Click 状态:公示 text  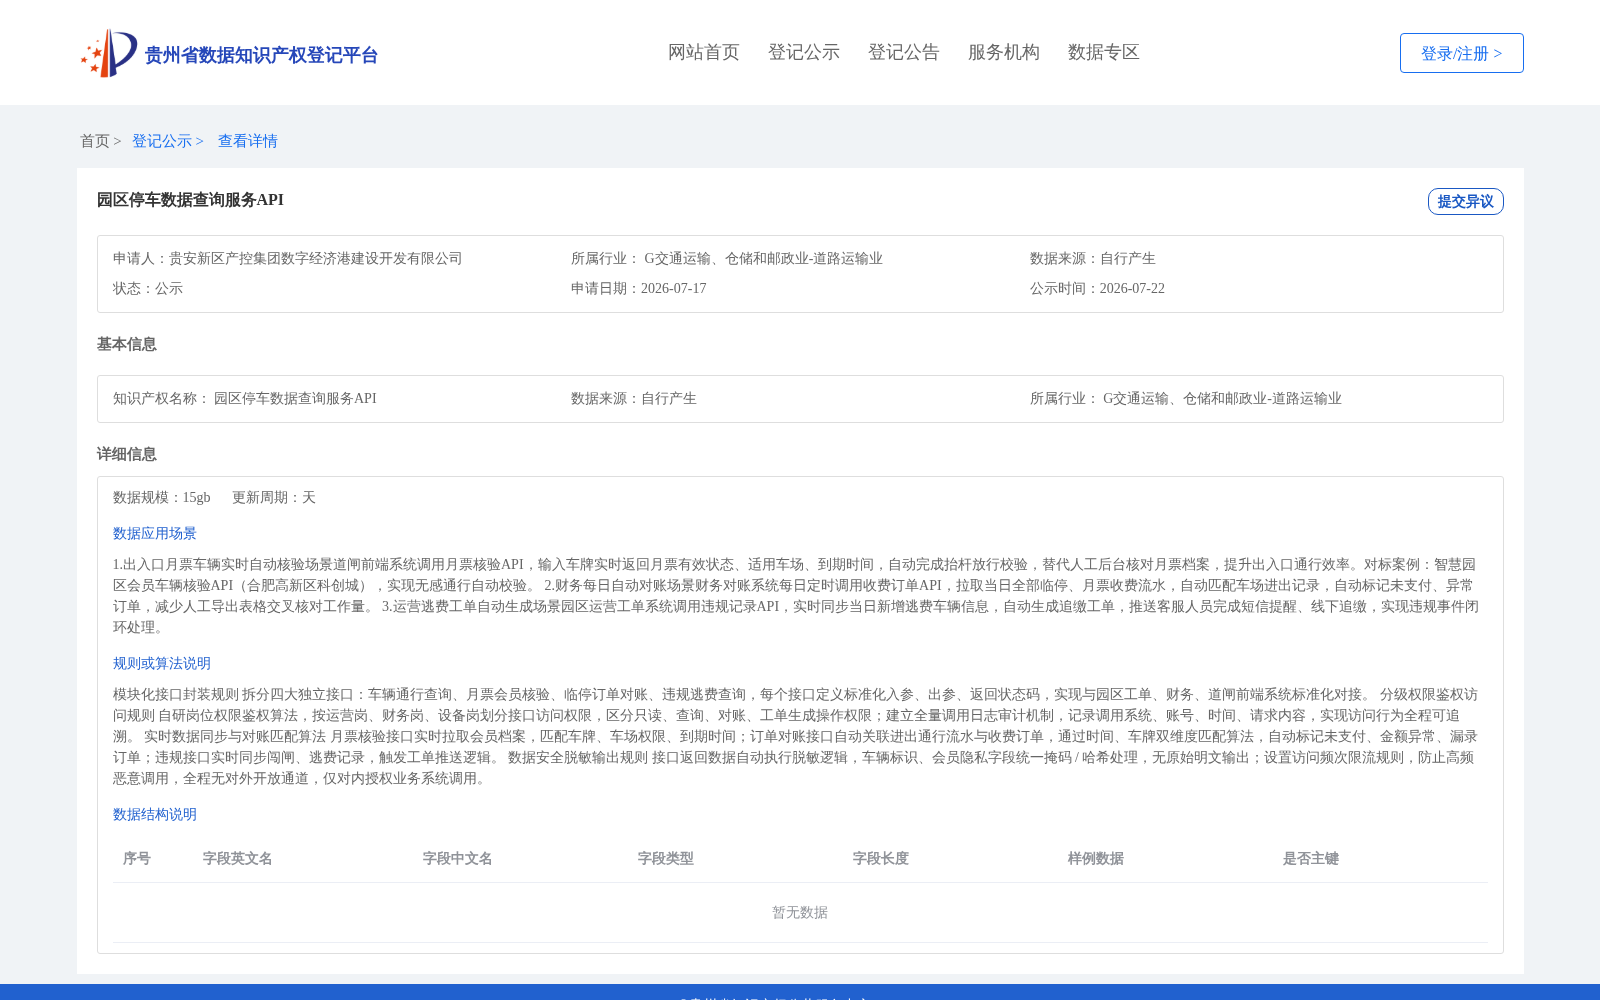148,288
